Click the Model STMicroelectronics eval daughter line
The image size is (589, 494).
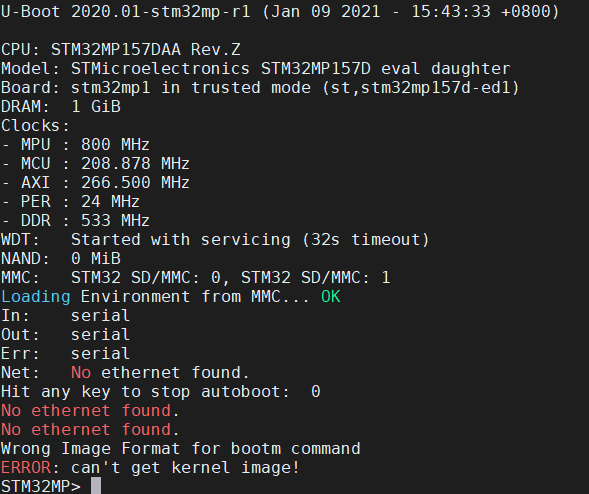point(255,69)
